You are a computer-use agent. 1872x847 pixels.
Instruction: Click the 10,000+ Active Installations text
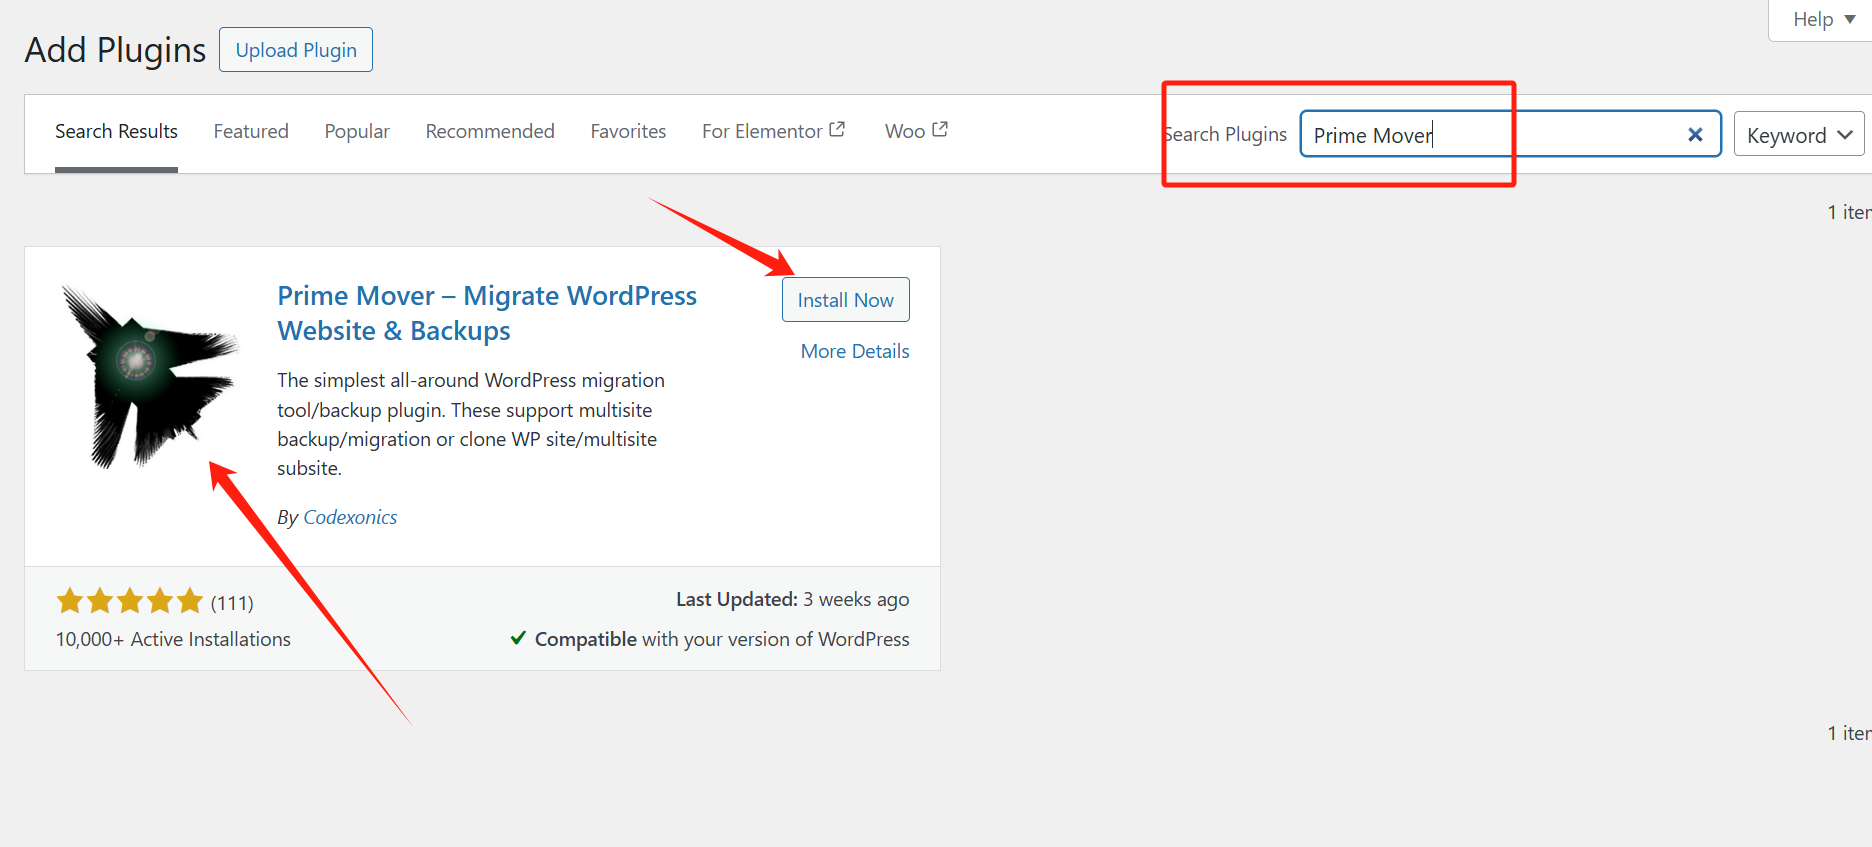pos(173,639)
